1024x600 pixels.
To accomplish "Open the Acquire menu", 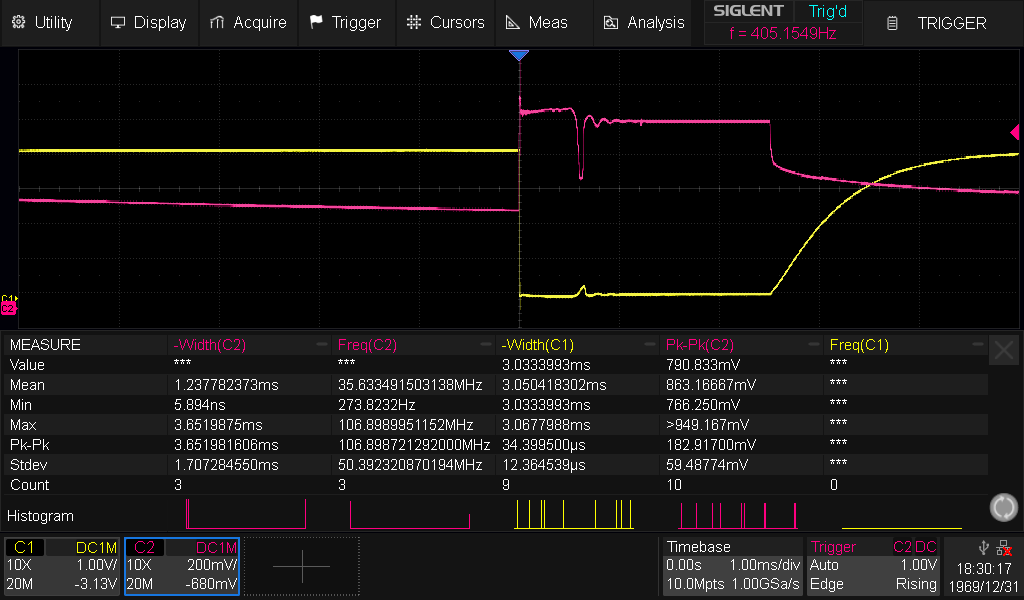I will tap(248, 22).
